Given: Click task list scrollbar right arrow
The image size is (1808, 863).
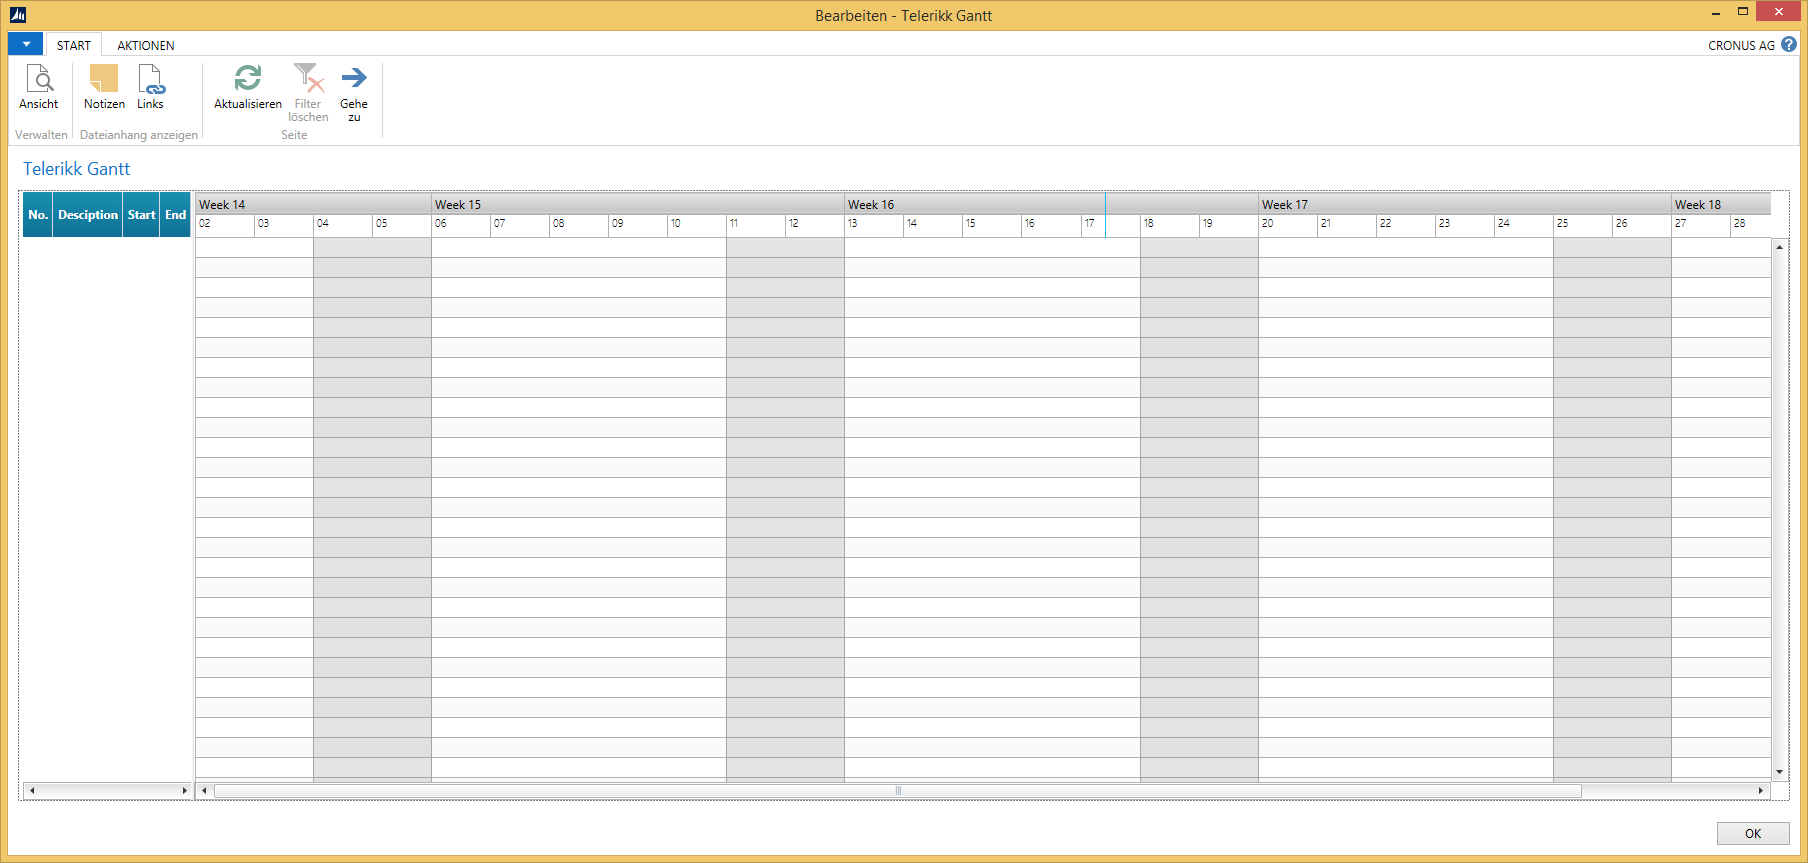Looking at the screenshot, I should (x=184, y=791).
